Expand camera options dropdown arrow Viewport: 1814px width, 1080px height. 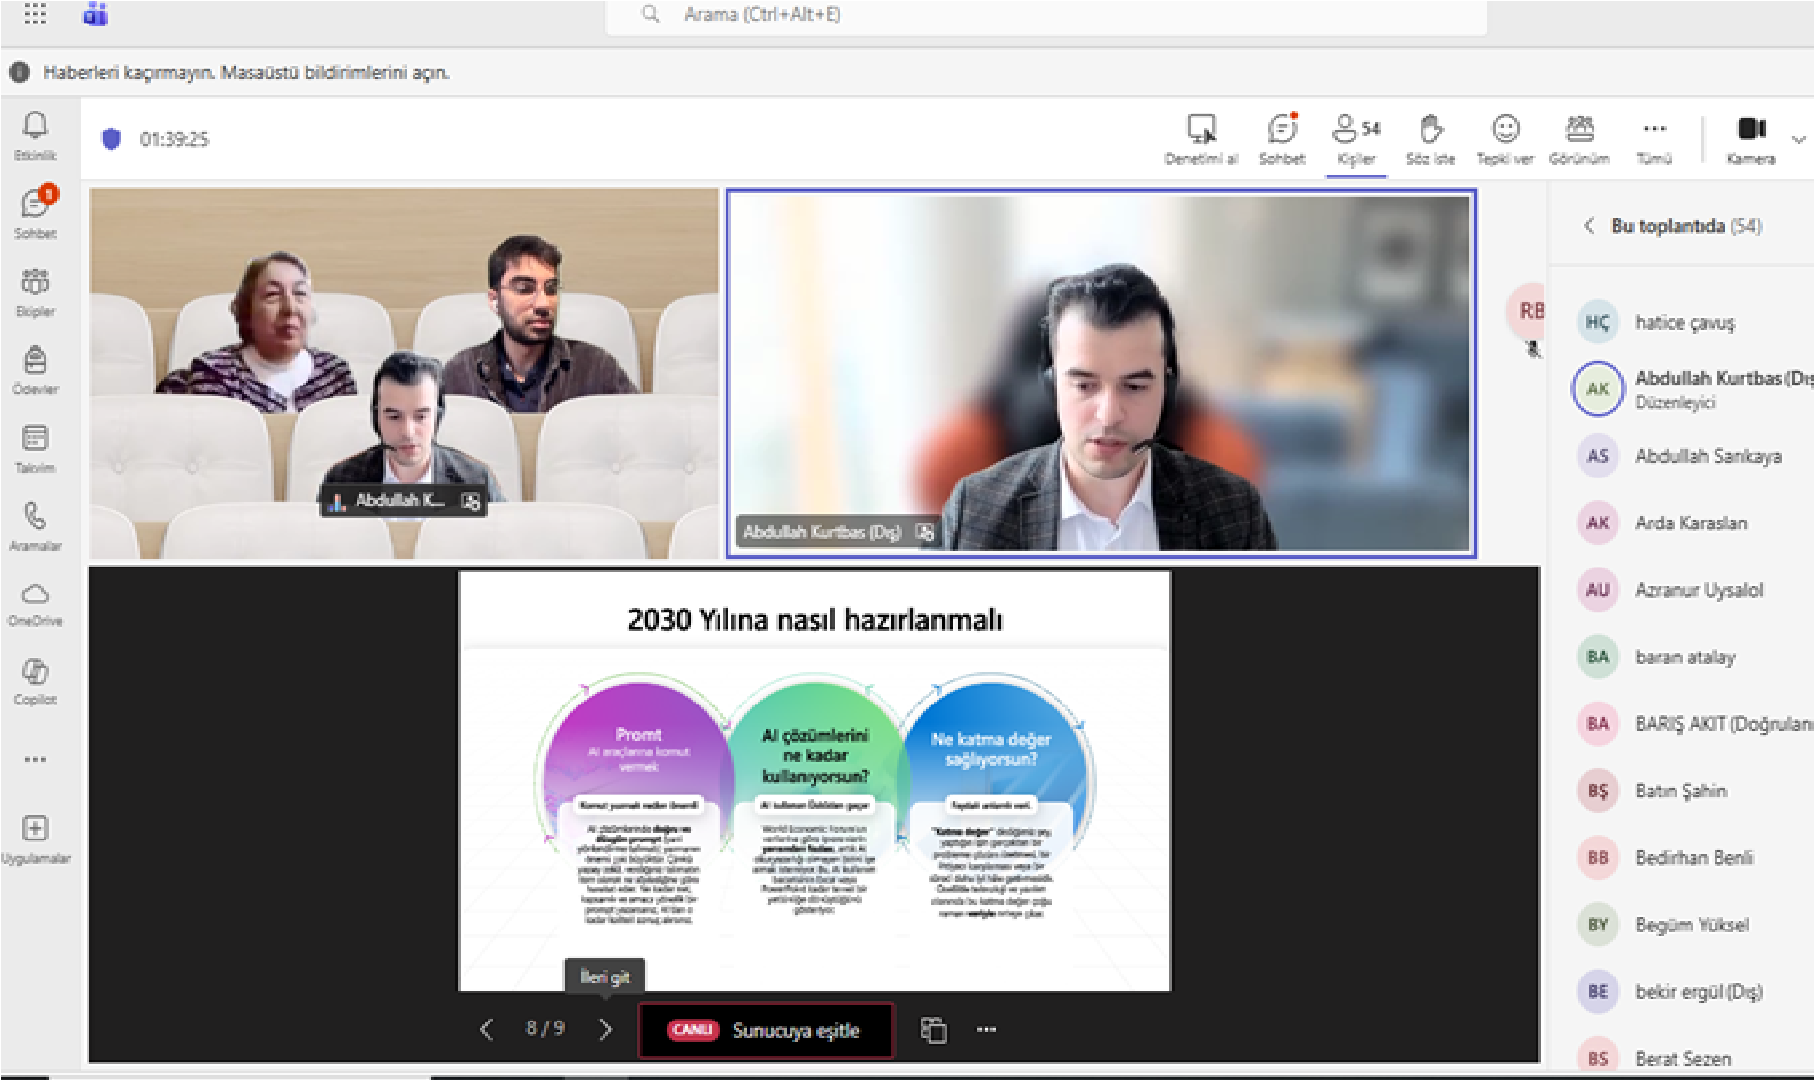pyautogui.click(x=1798, y=139)
